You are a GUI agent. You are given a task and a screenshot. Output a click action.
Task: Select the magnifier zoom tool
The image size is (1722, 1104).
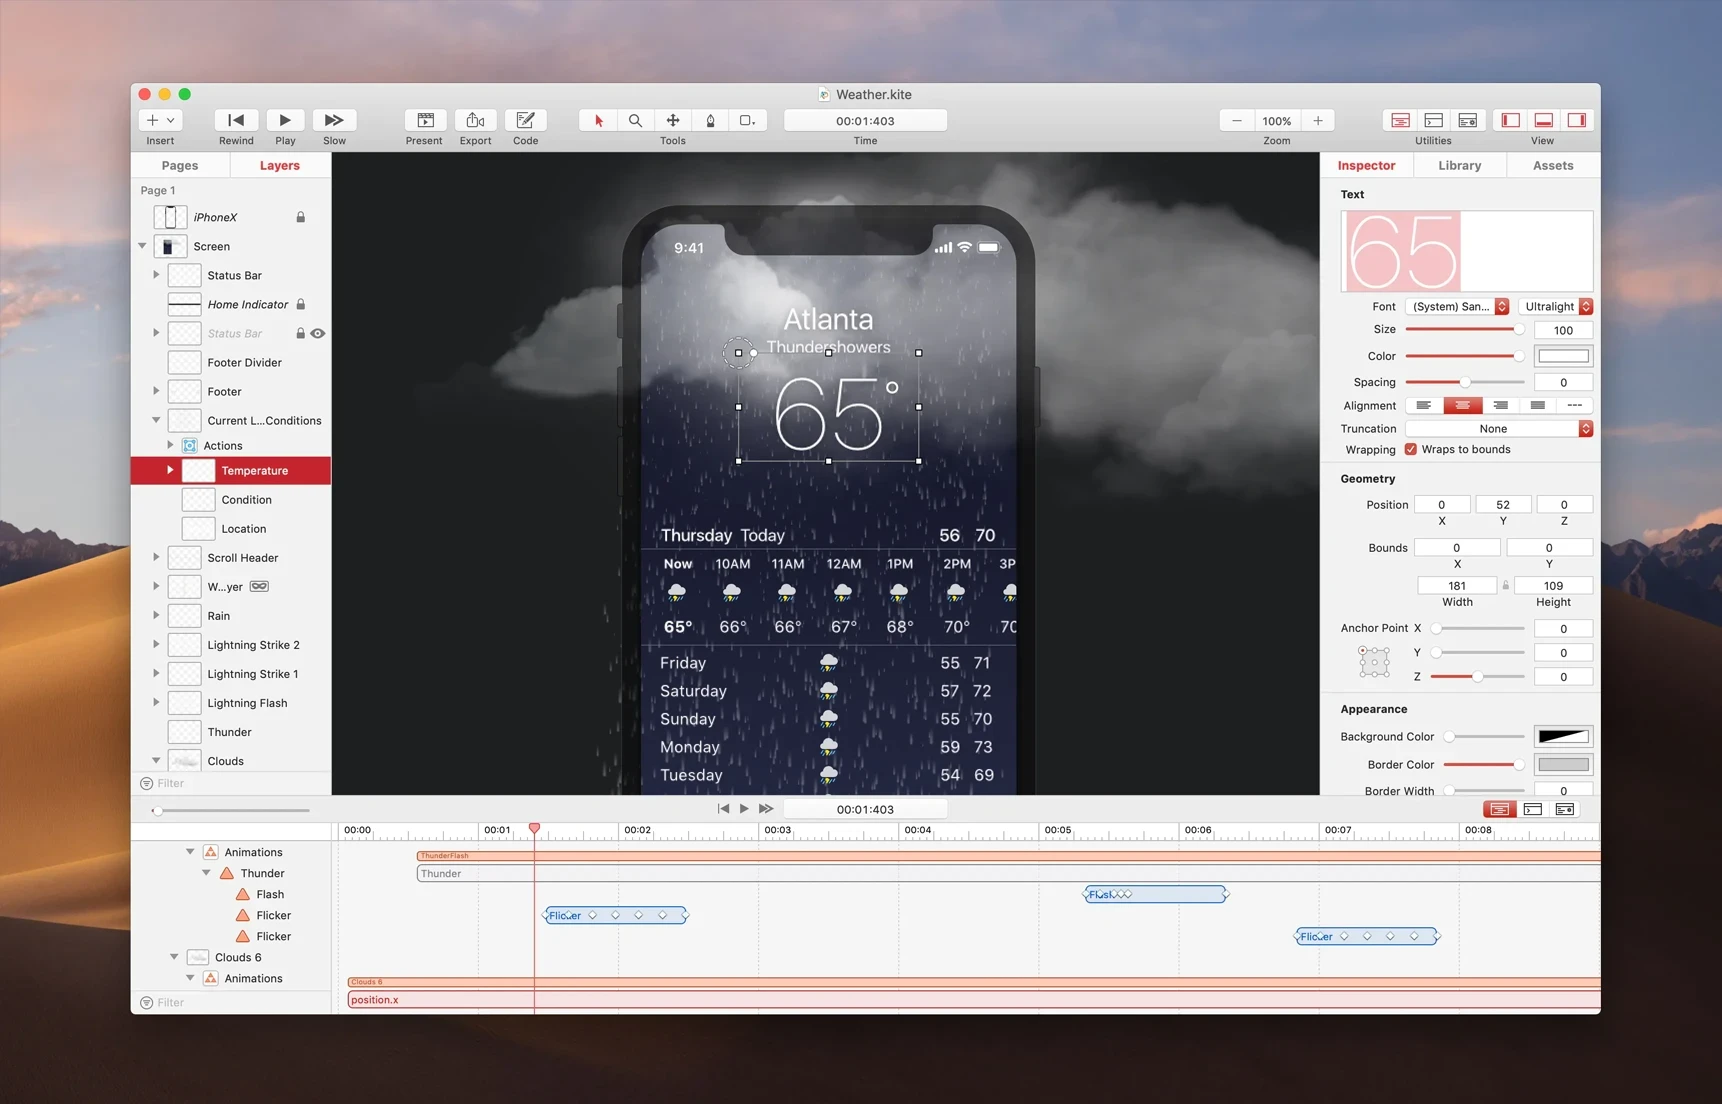coord(635,120)
